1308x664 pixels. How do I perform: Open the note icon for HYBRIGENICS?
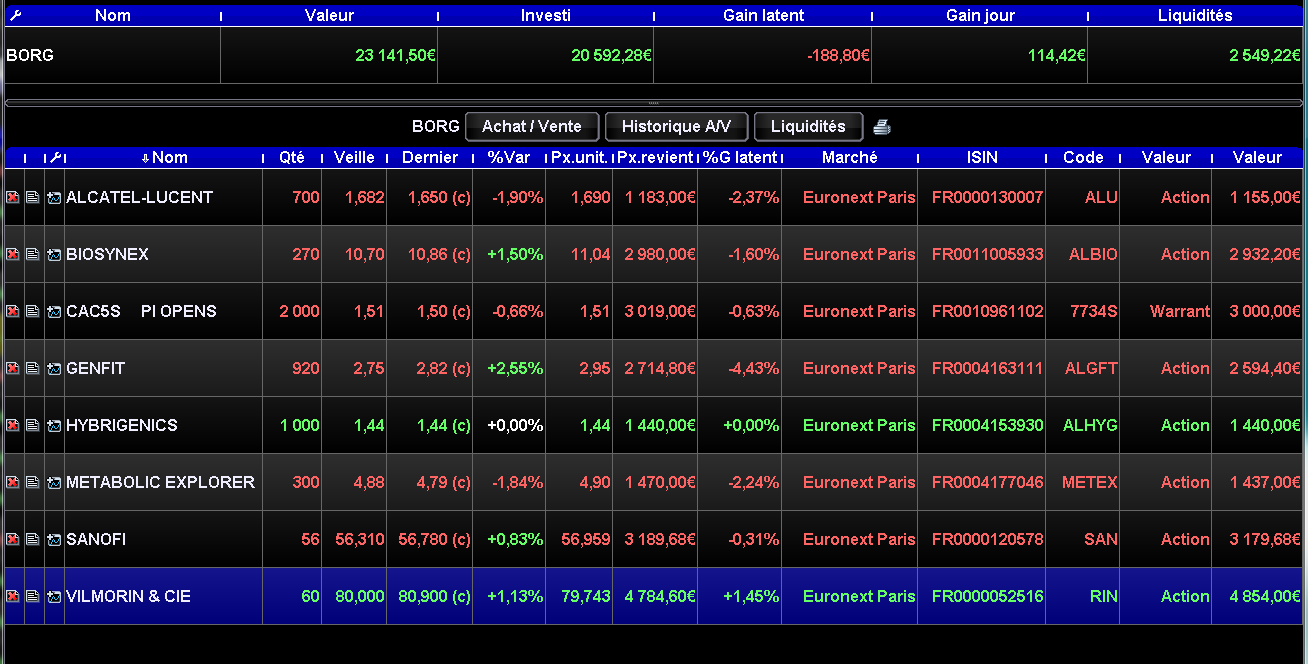(x=32, y=426)
